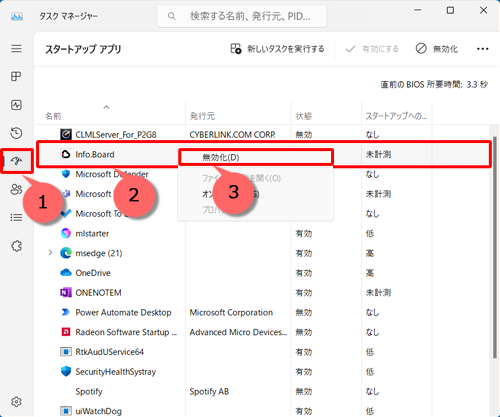Click Spotify AB publisher cell
Viewport: 500px width, 417px height.
[209, 391]
